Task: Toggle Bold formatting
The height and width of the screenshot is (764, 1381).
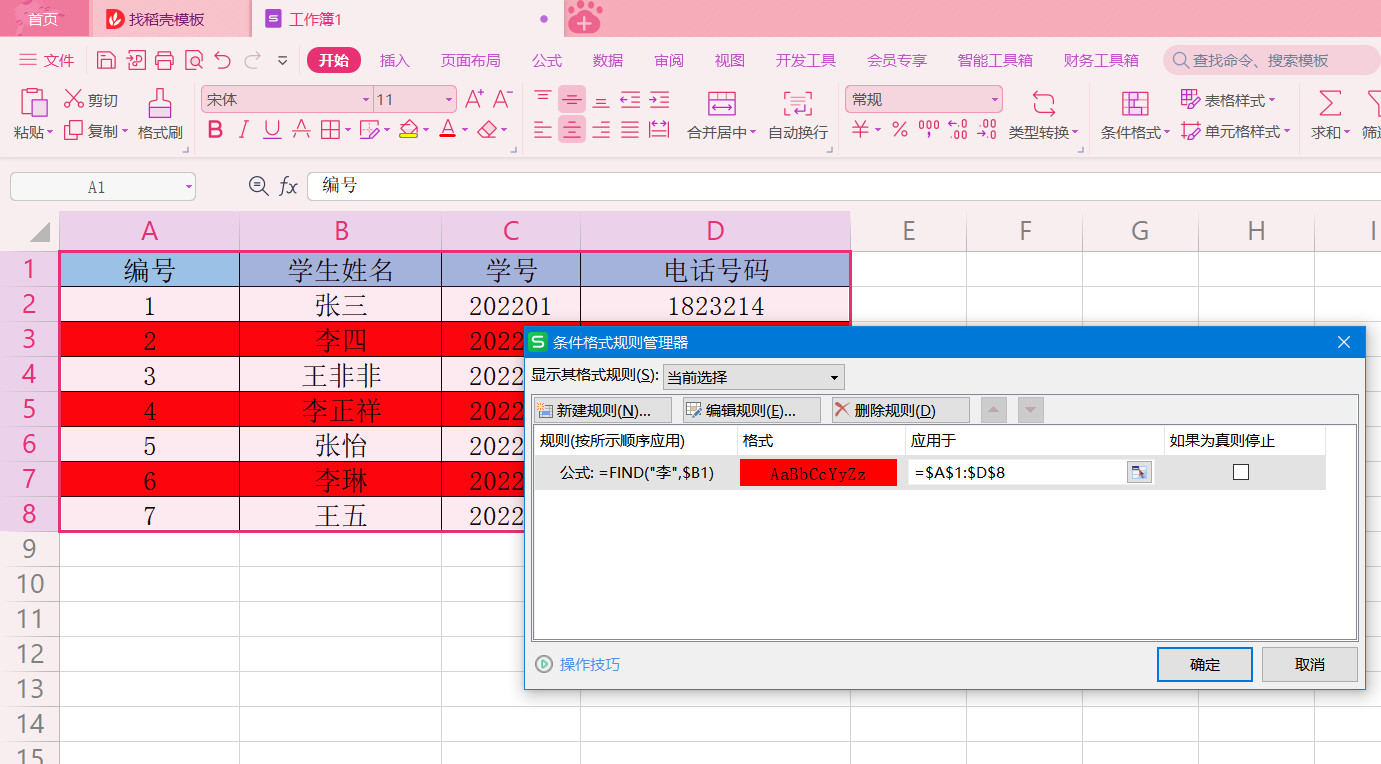Action: pyautogui.click(x=215, y=130)
